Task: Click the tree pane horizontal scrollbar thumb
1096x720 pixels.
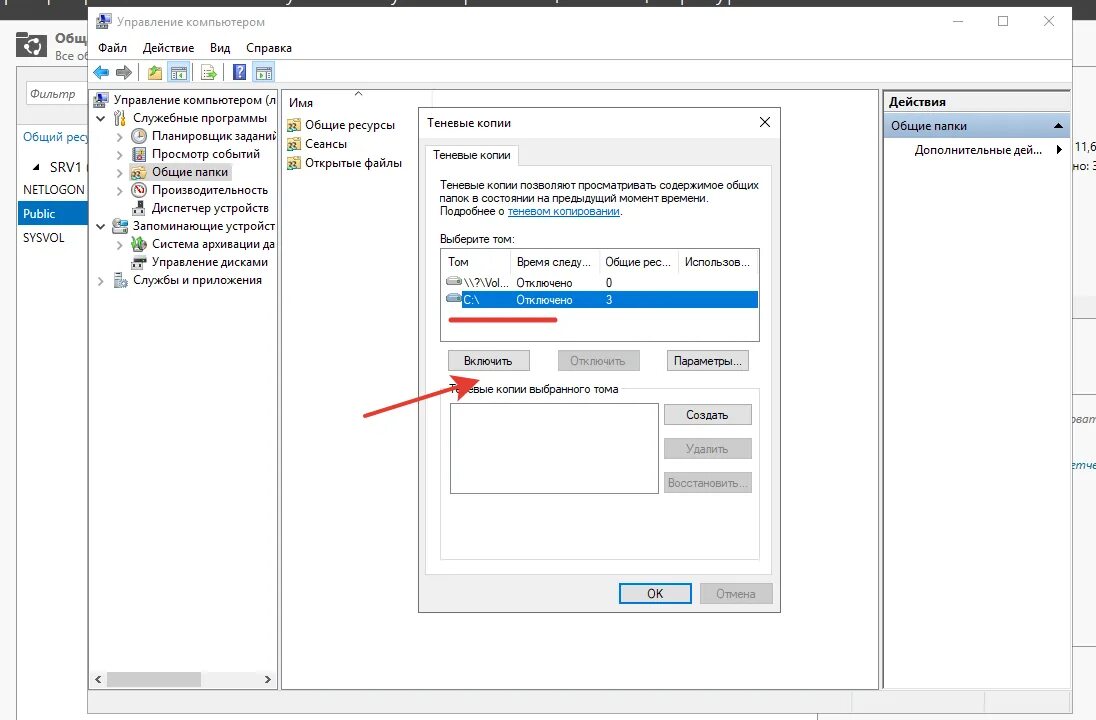Action: click(x=154, y=679)
